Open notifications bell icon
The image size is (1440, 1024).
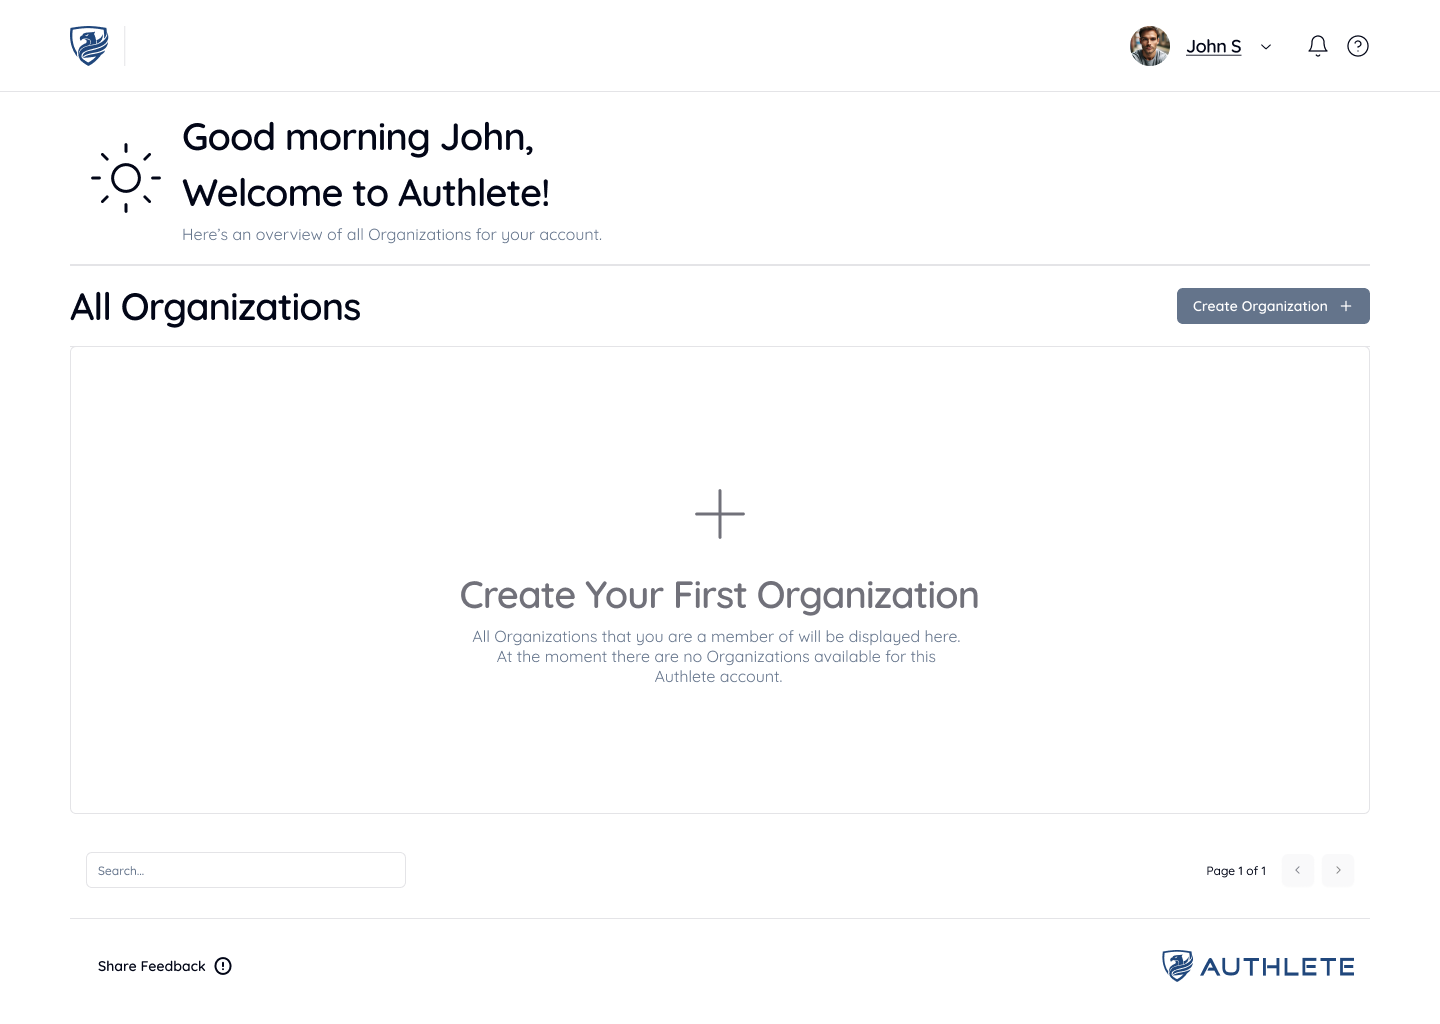1318,46
